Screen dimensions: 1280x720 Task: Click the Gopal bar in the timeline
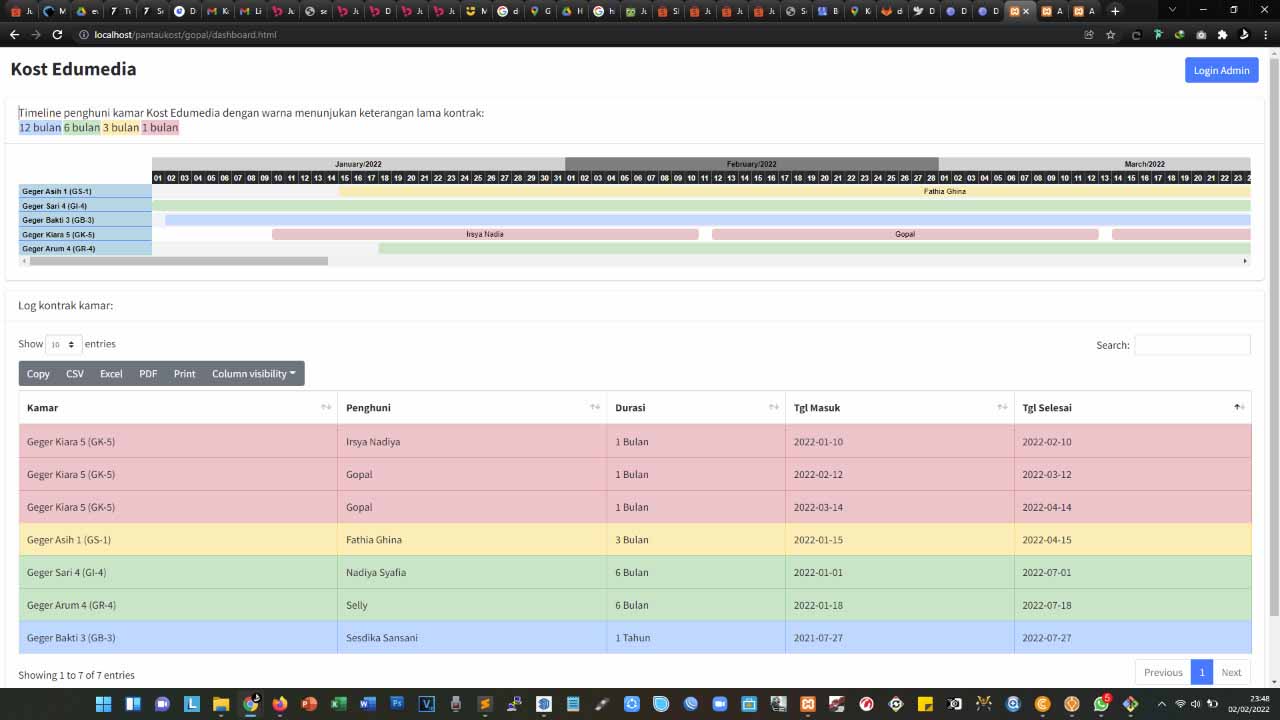(904, 234)
